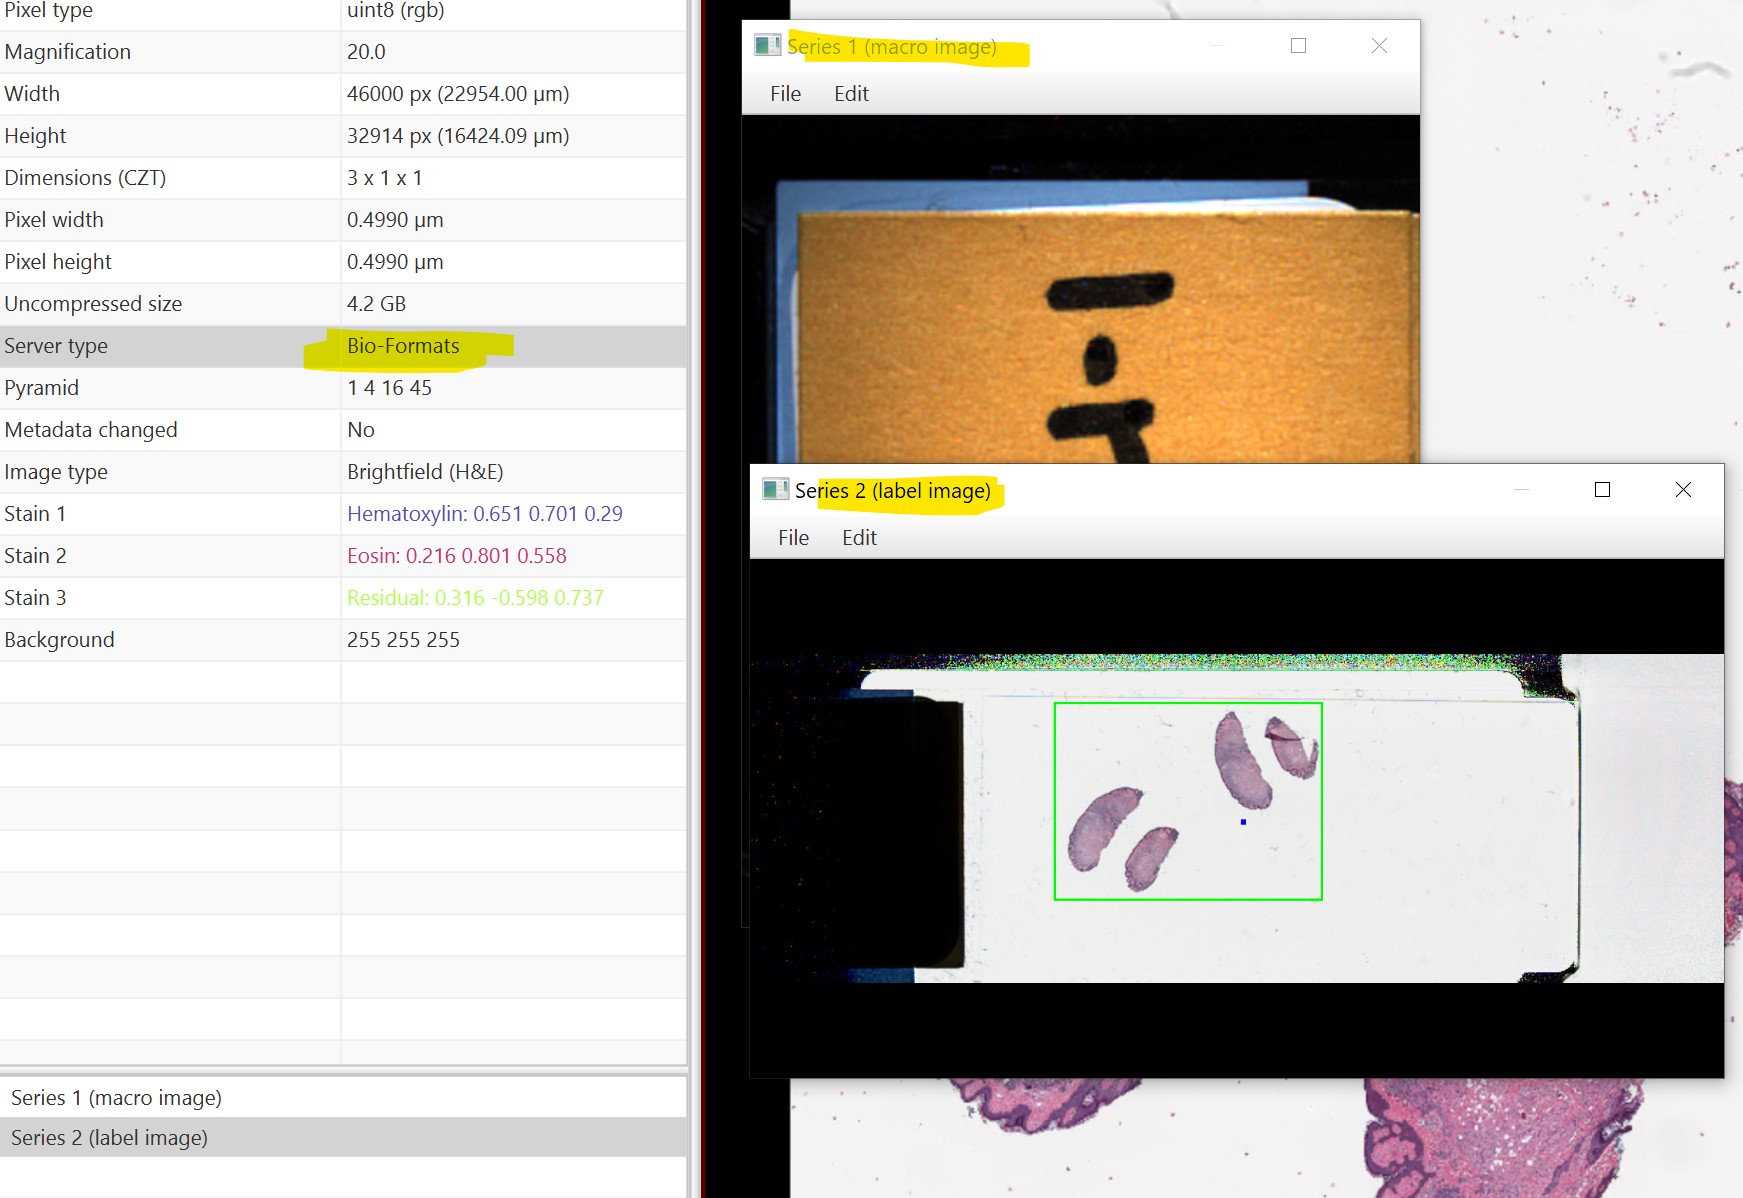This screenshot has height=1198, width=1743.
Task: Click Dimensions (CZT) value 3 x 1 x 1
Action: coord(385,178)
